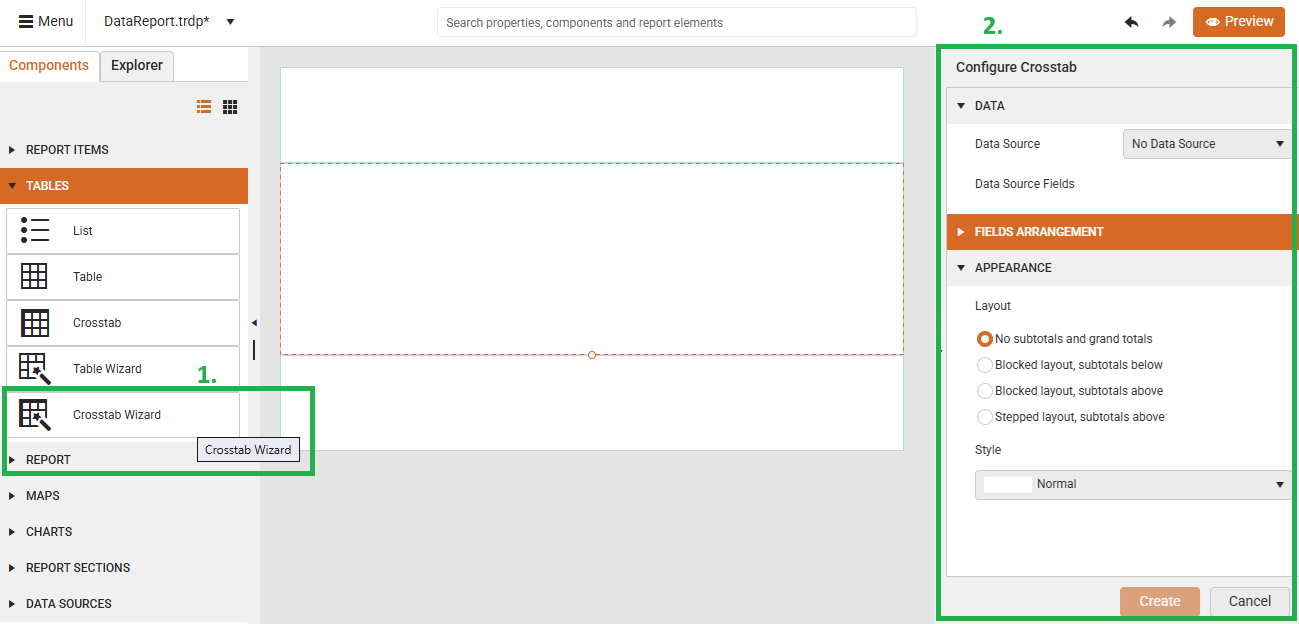This screenshot has height=624, width=1299.
Task: Click the Redo arrow icon
Action: coord(1169,22)
